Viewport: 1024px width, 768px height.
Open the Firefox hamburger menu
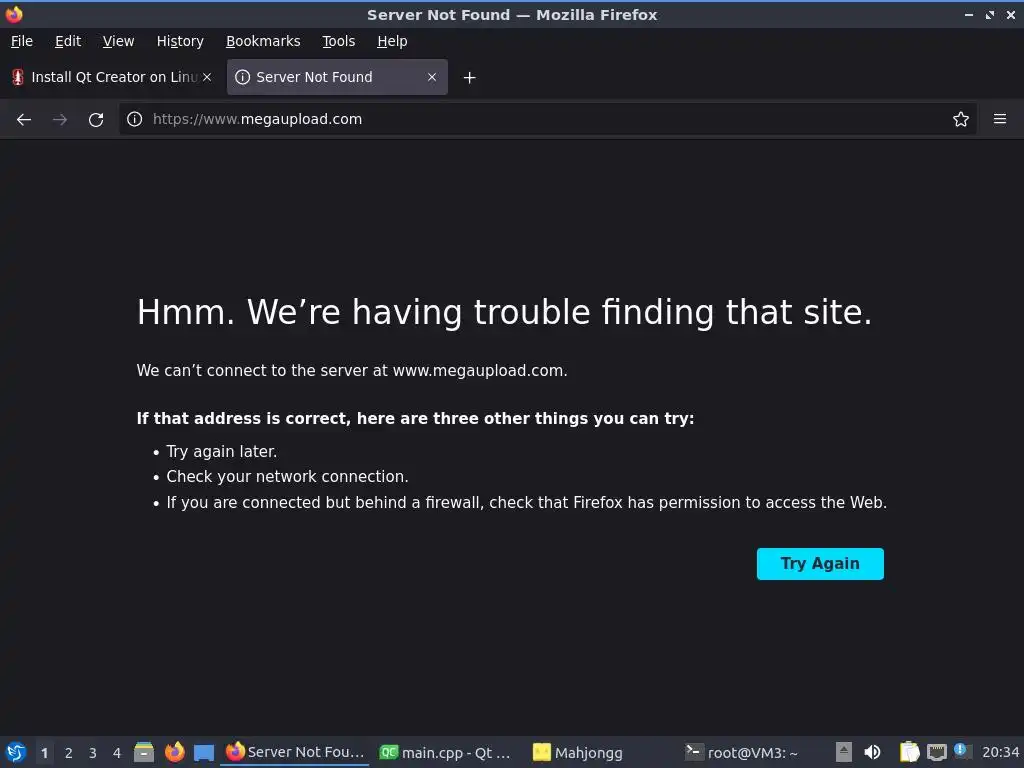(x=1000, y=119)
